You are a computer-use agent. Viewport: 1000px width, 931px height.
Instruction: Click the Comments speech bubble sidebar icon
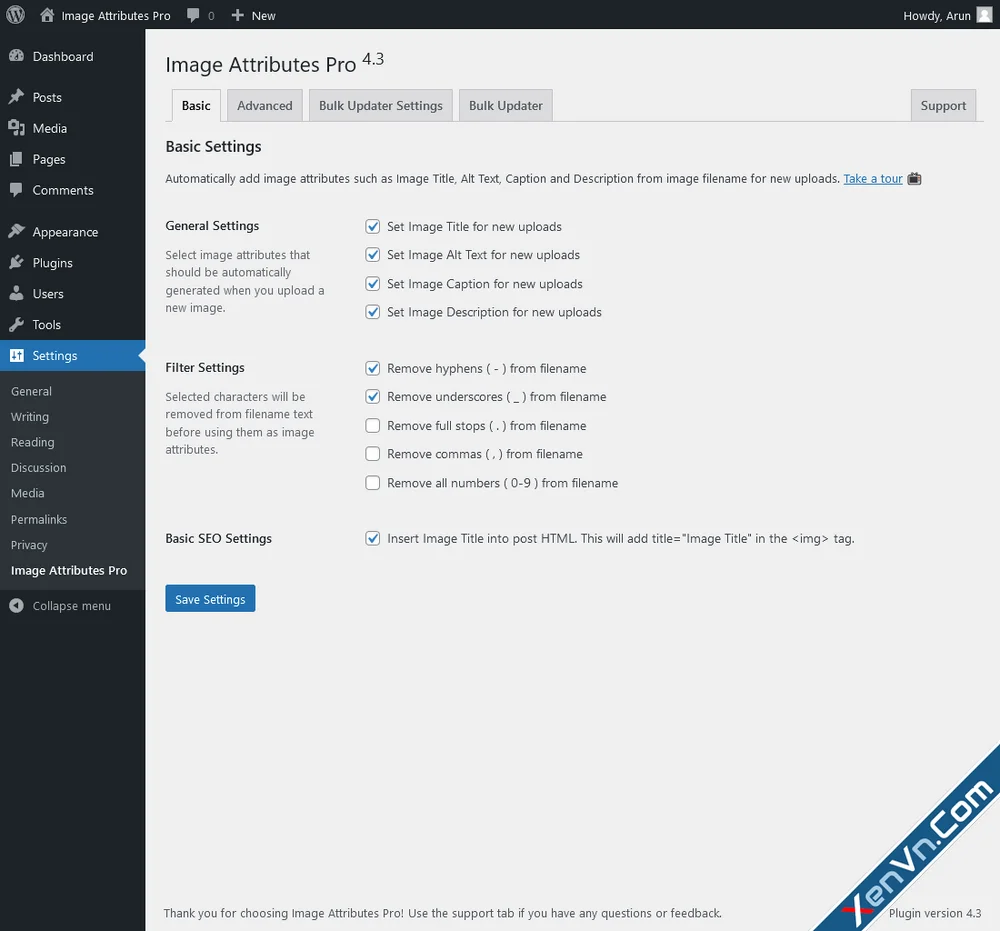pyautogui.click(x=17, y=190)
